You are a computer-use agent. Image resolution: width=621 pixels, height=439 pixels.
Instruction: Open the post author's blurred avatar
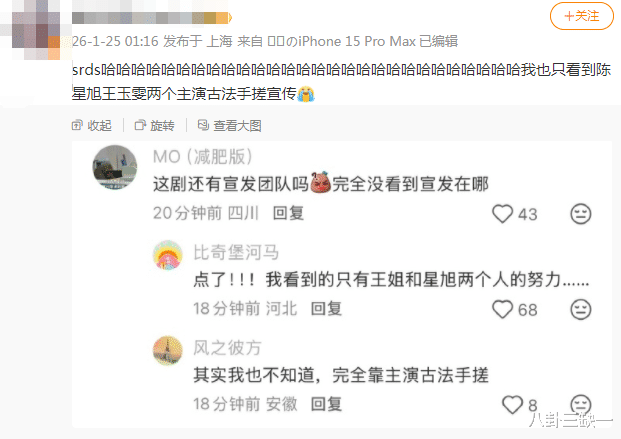click(36, 30)
